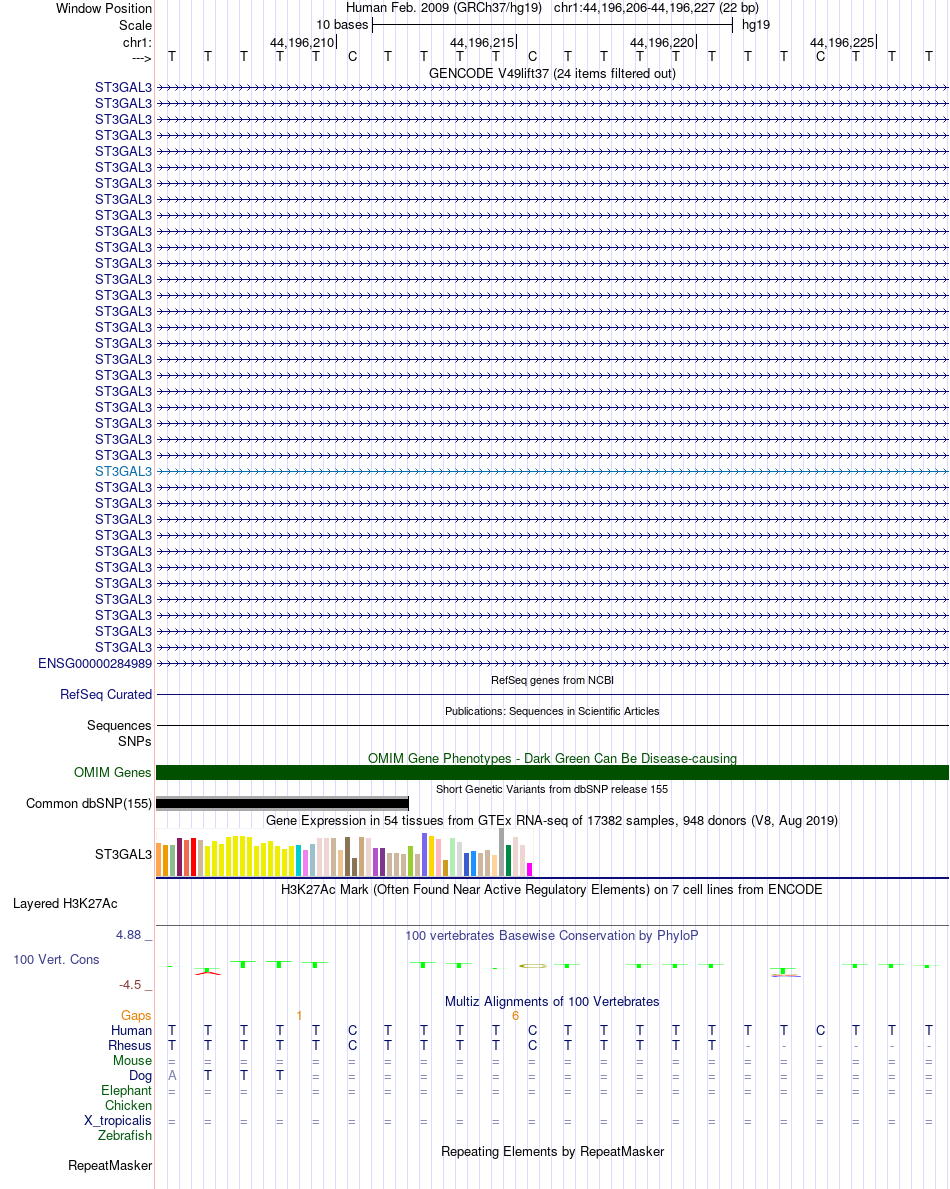Viewport: 950px width, 1189px height.
Task: Select the 'Human' alignment row label
Action: (x=131, y=1031)
